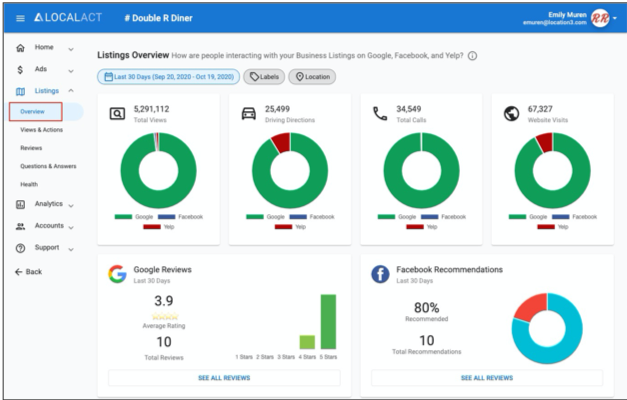The height and width of the screenshot is (400, 627).
Task: Open the Last 30 Days date range filter
Action: point(168,77)
